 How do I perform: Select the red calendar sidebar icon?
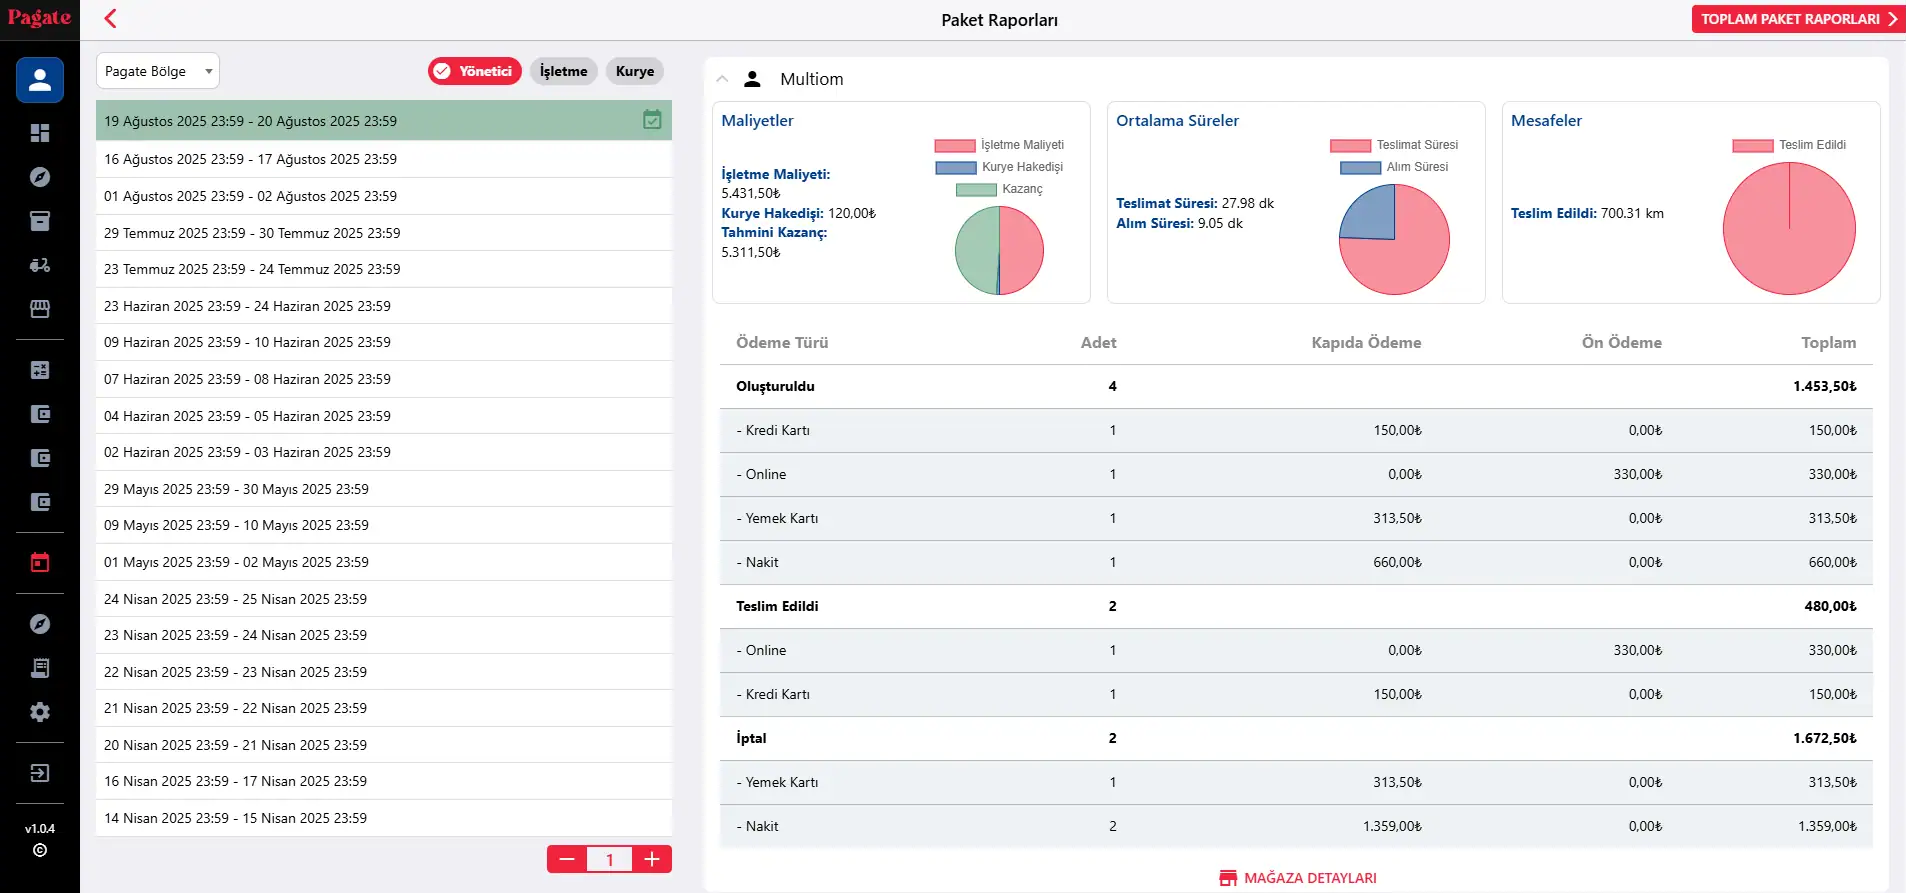(40, 562)
